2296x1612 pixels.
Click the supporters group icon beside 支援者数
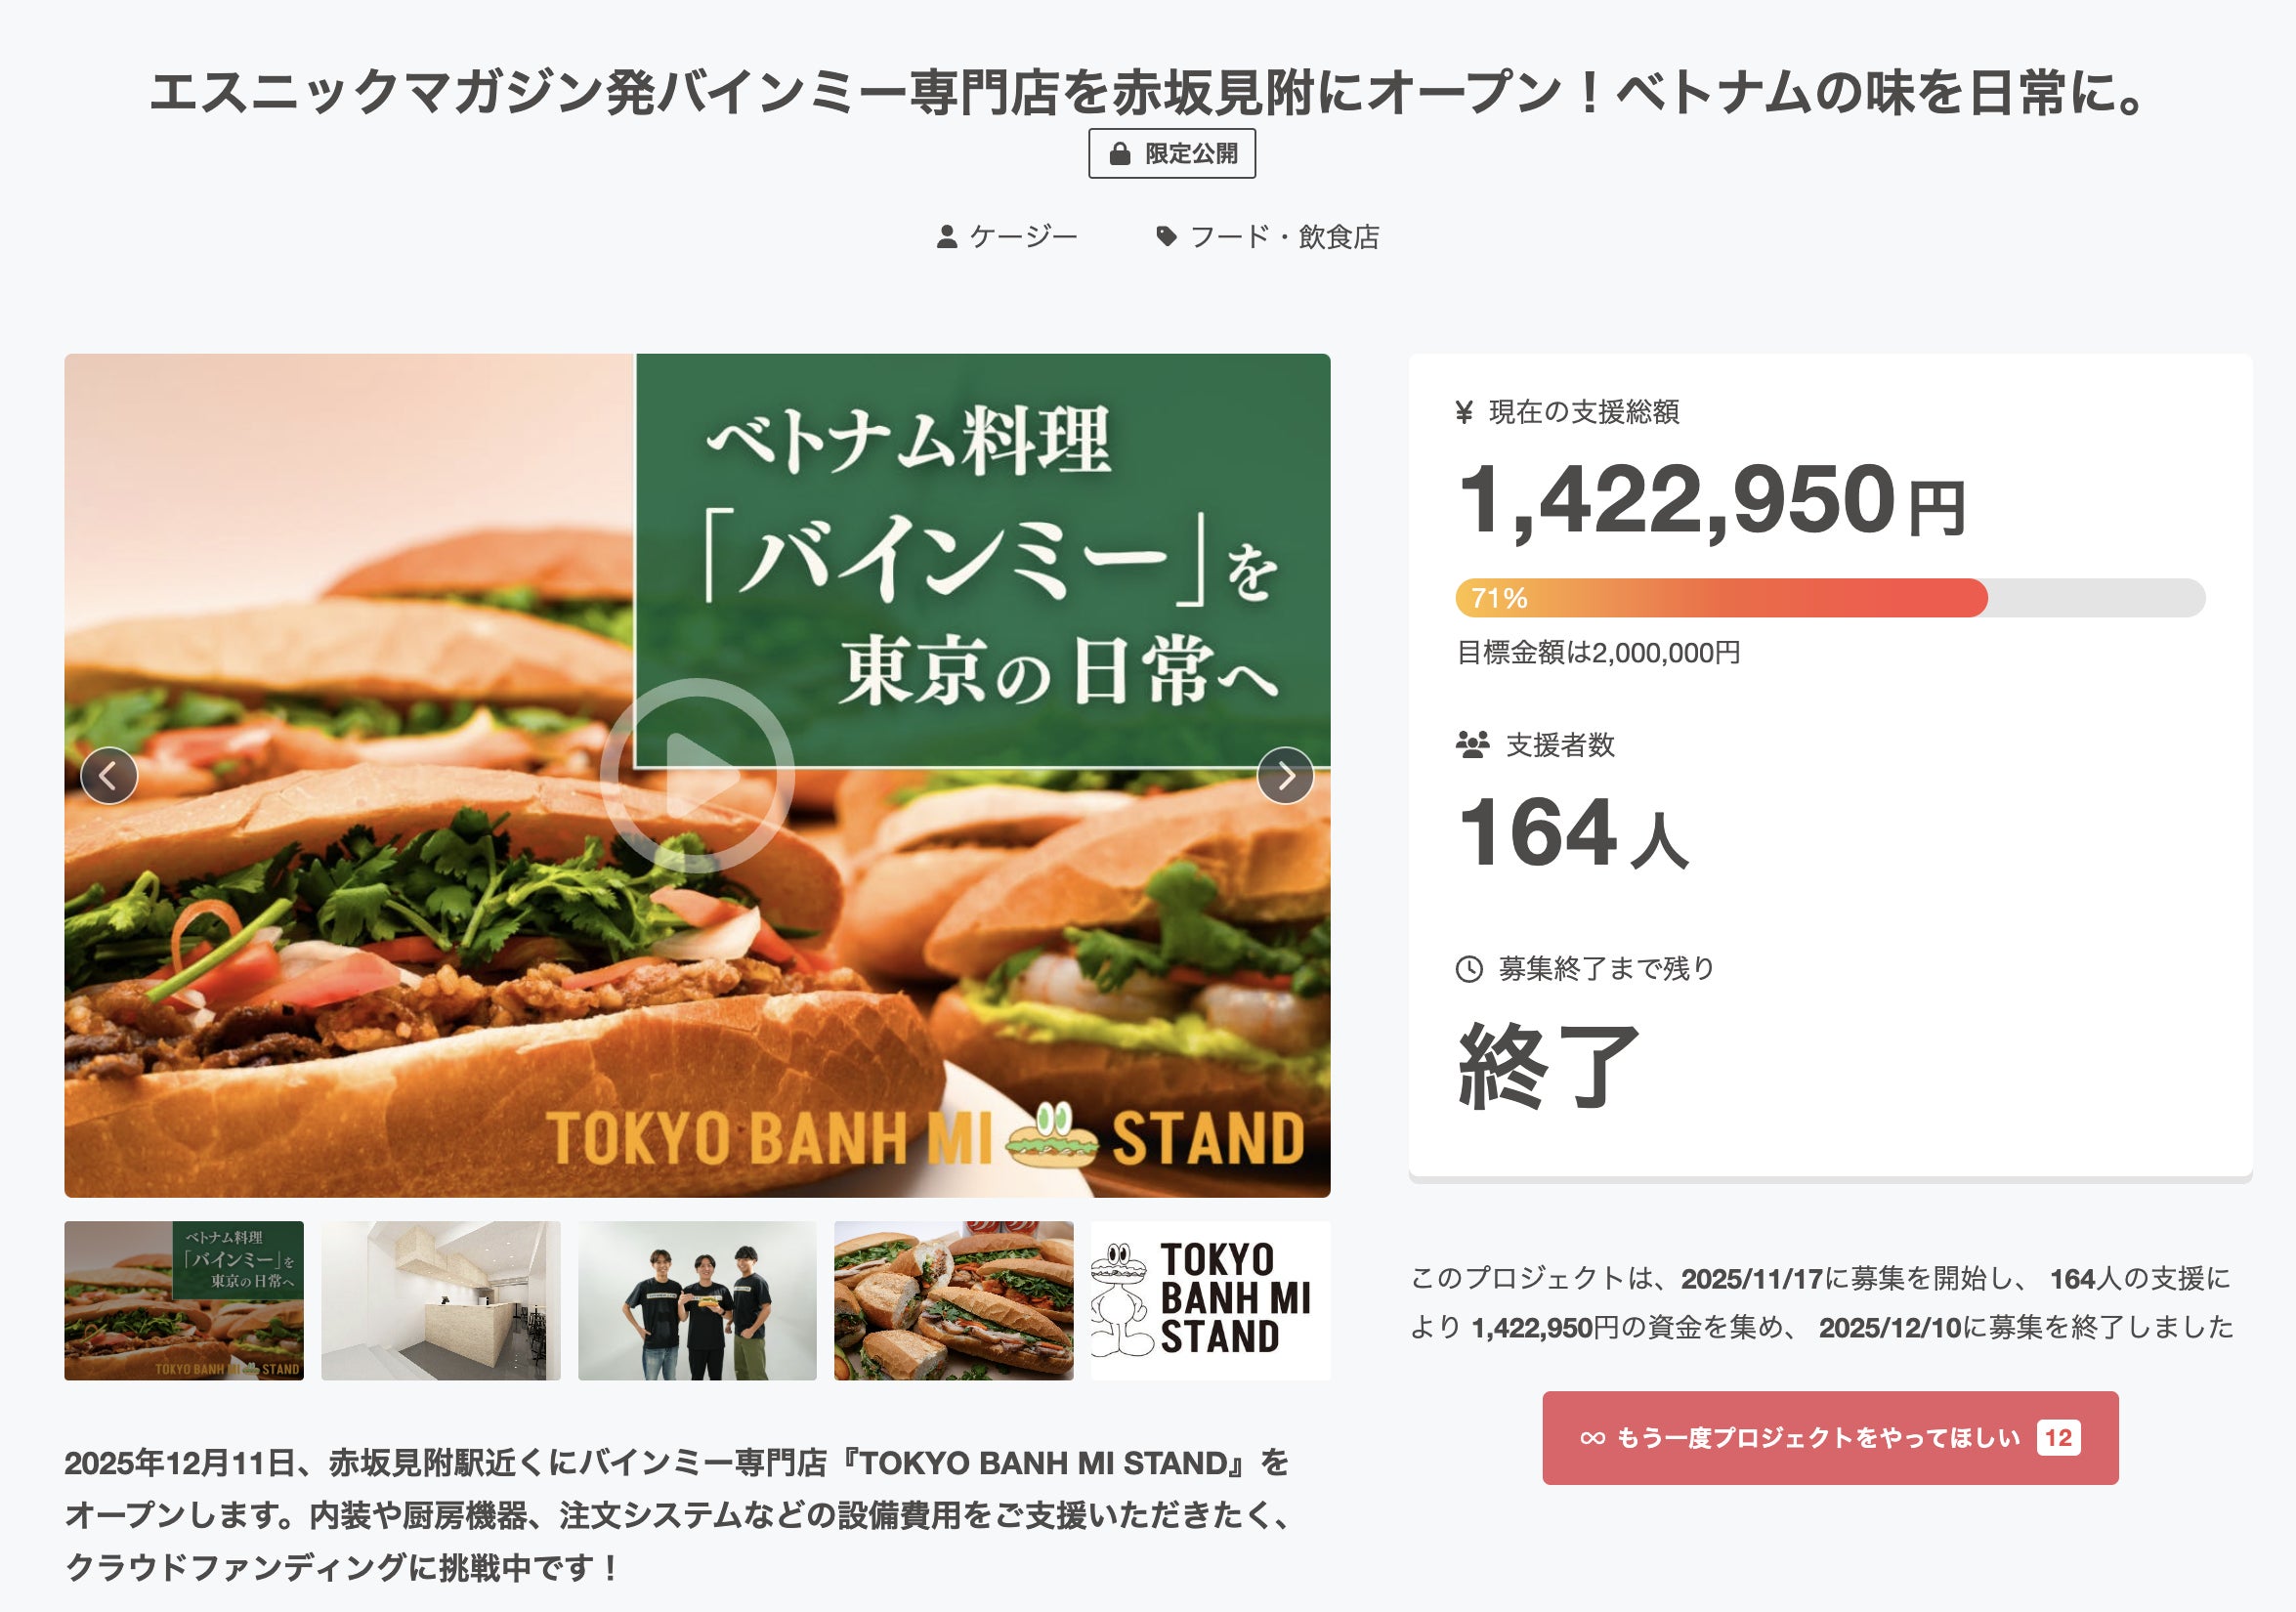click(1472, 745)
